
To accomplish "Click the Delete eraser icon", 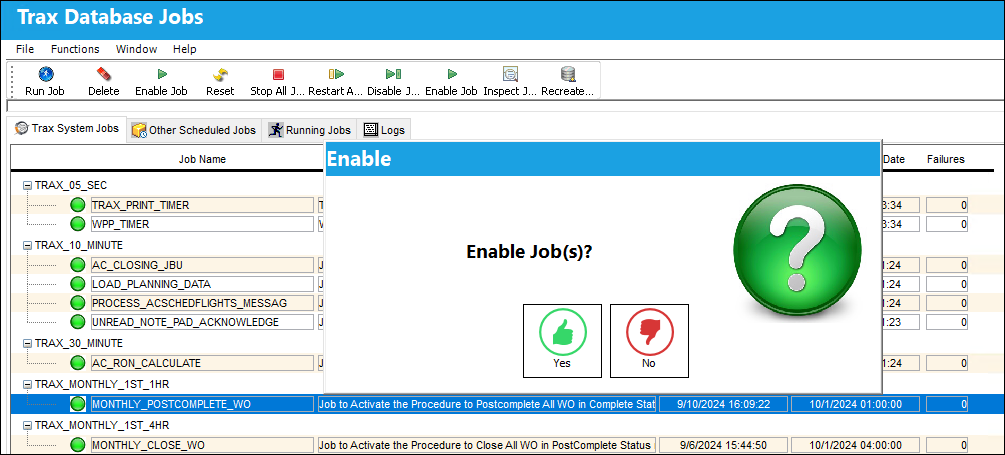I will point(104,74).
